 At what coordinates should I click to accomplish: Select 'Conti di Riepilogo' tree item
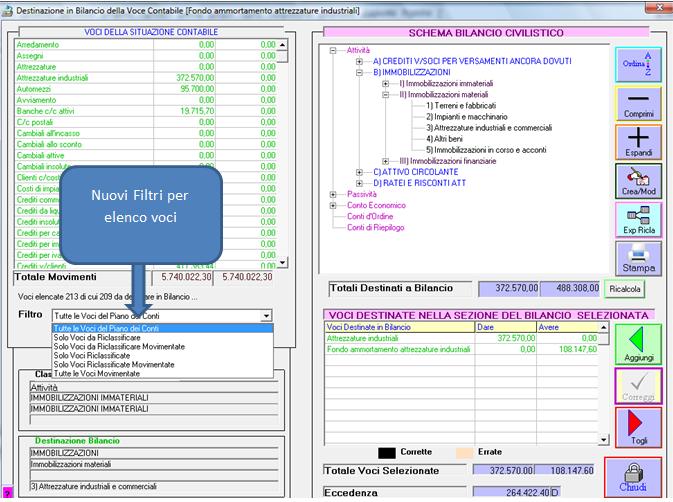click(376, 228)
